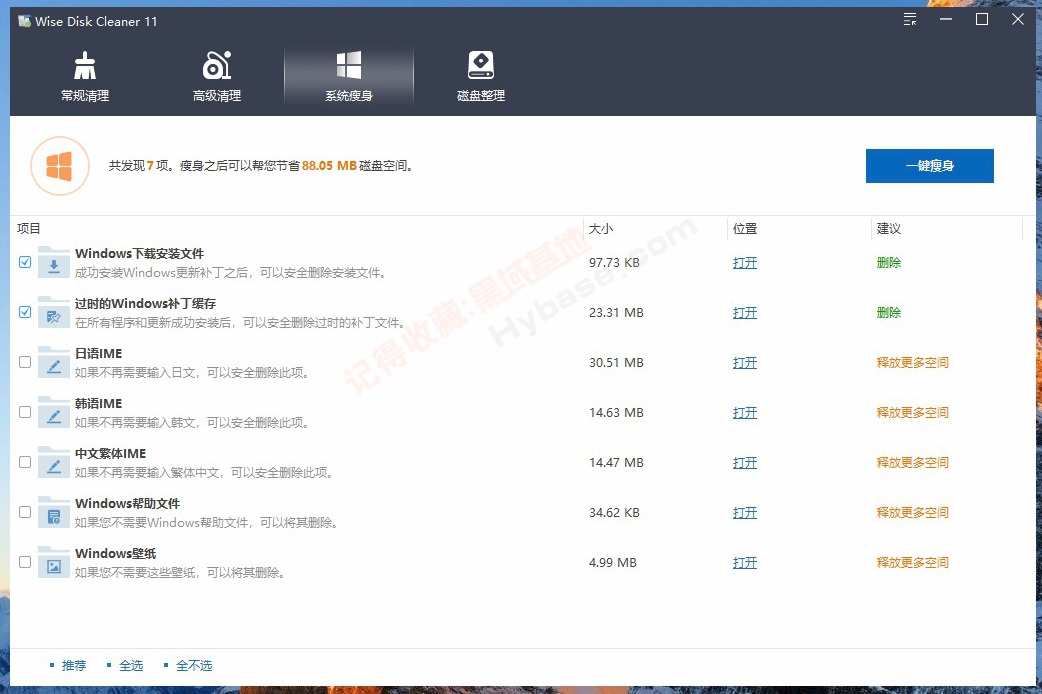Click the 全选 link at bottom
The image size is (1042, 694).
click(131, 665)
